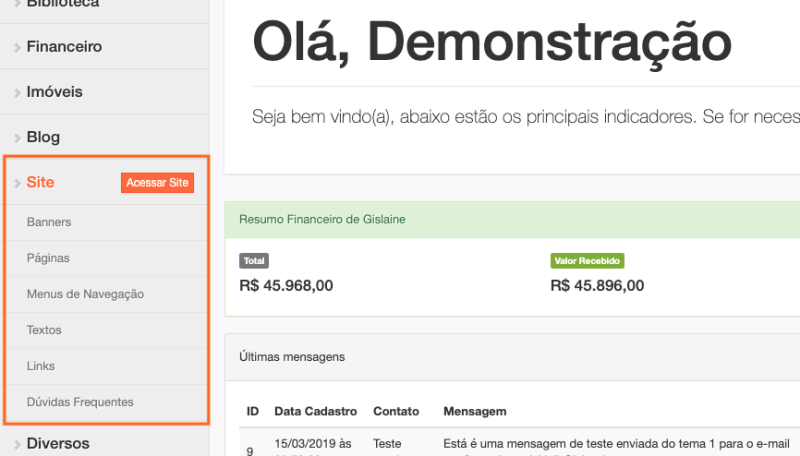
Task: Open the Links submenu item
Action: [41, 366]
